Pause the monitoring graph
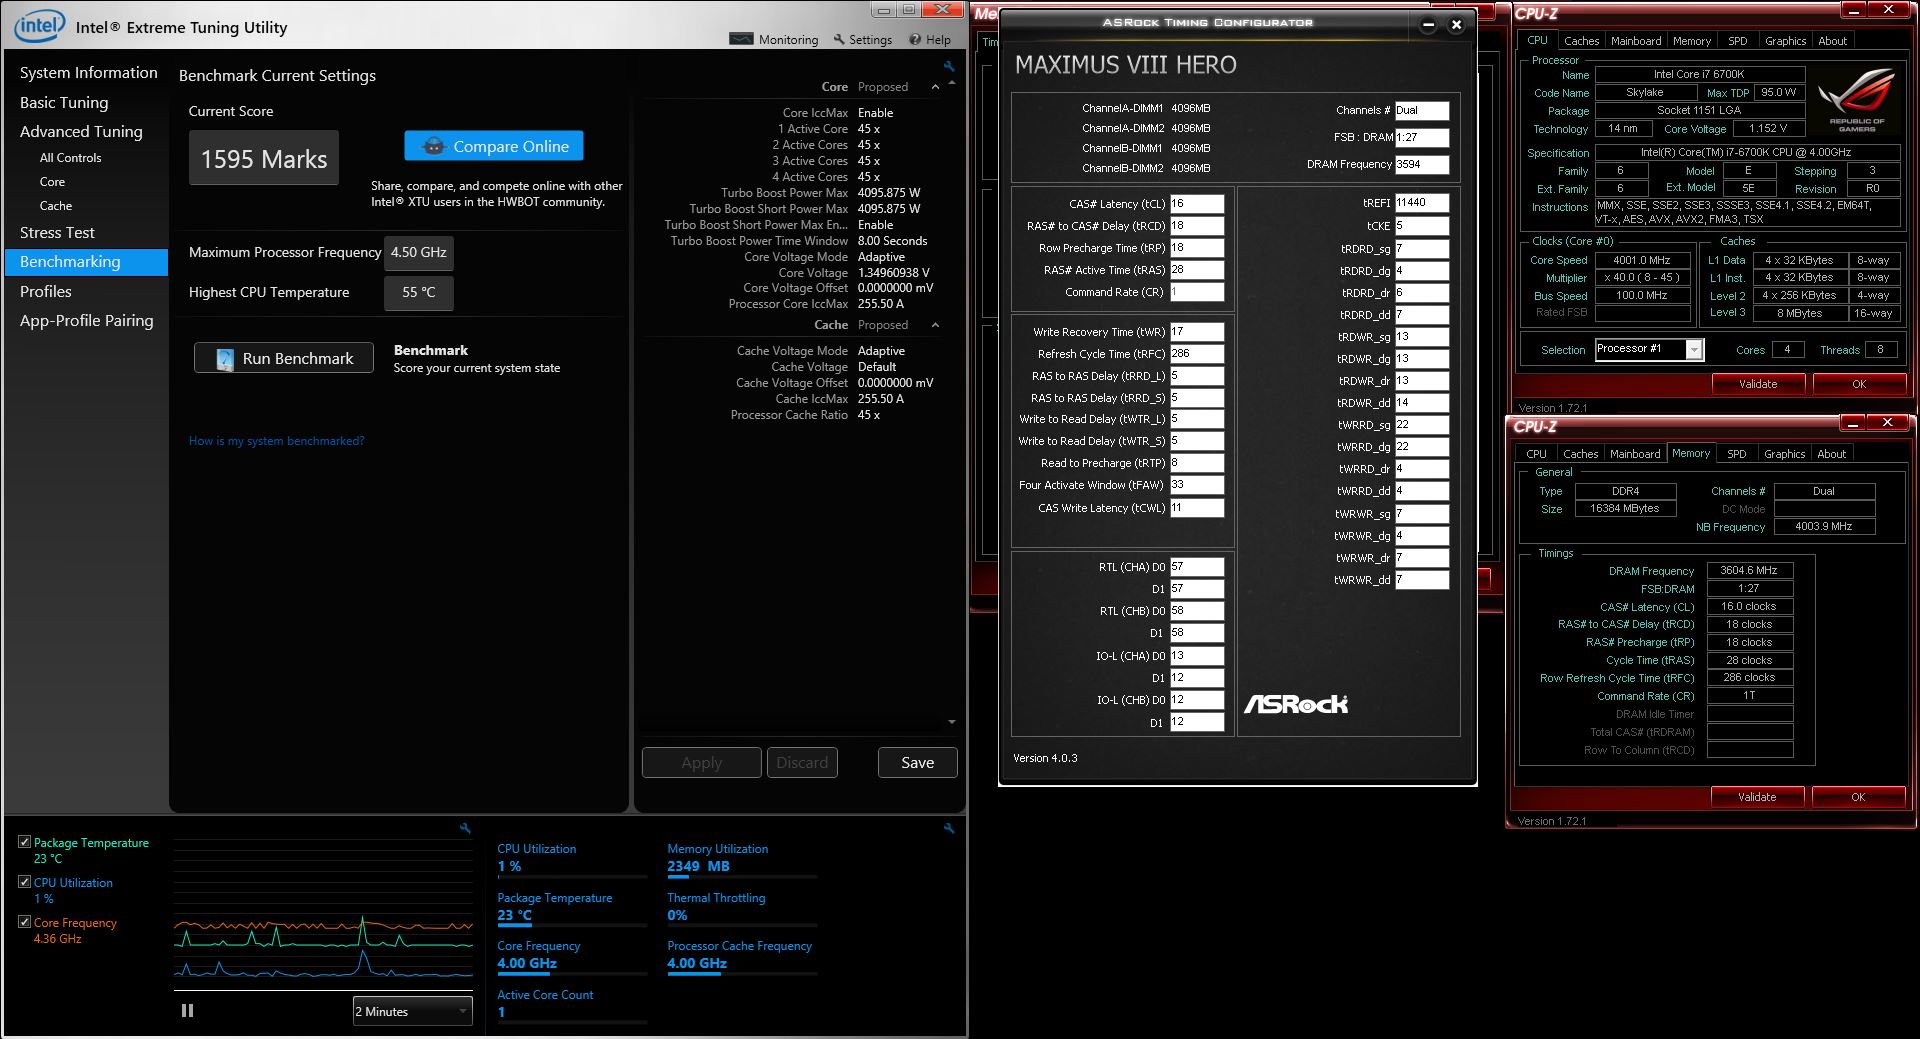Screen dimensions: 1920x1039 (187, 1011)
